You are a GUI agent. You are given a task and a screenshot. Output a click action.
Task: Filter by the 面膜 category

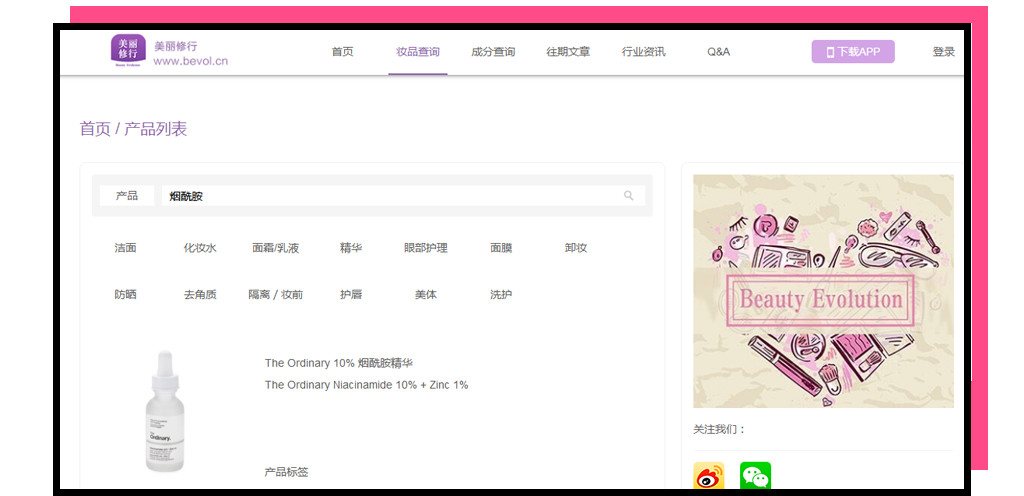pyautogui.click(x=501, y=248)
